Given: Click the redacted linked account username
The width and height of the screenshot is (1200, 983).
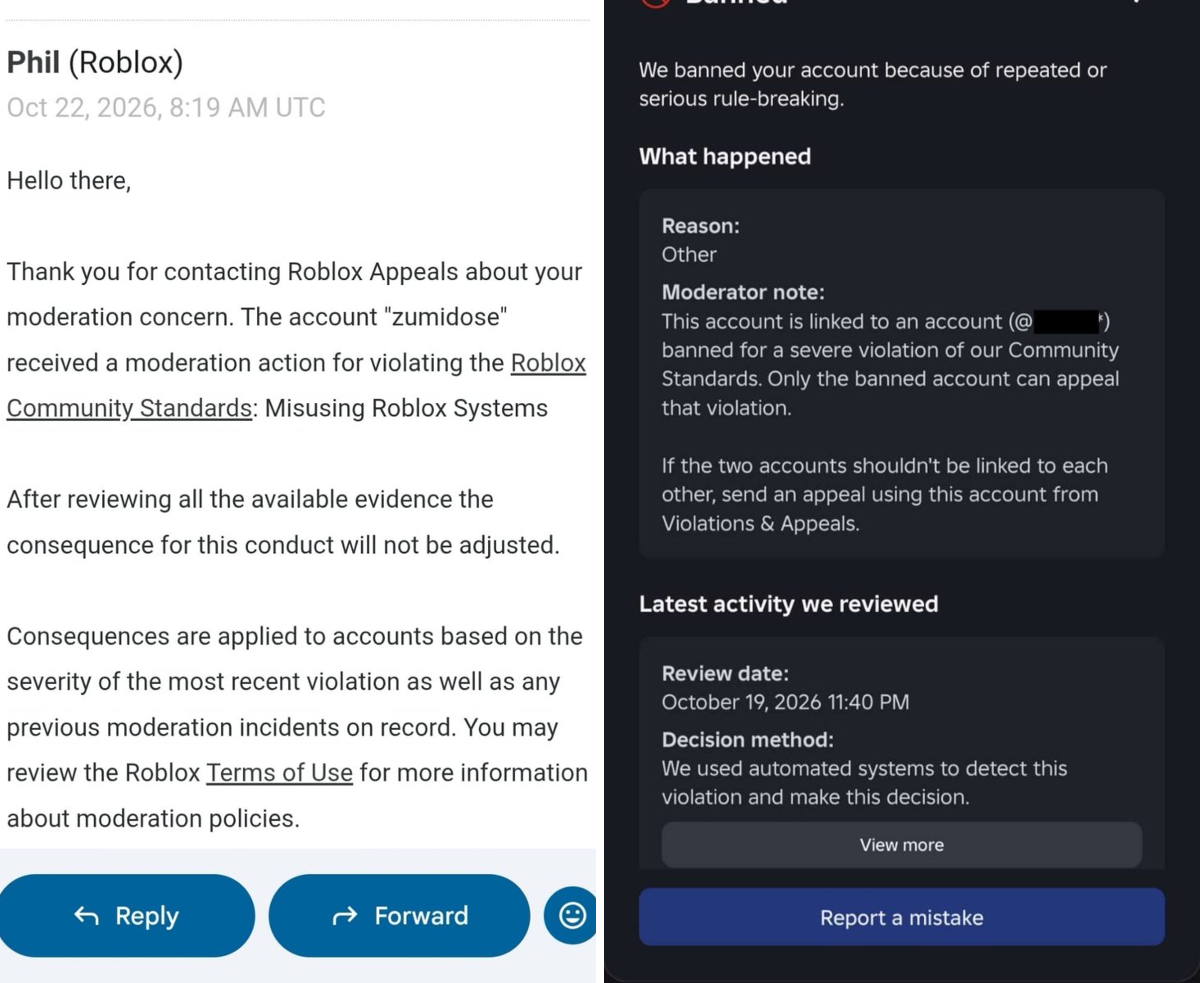Looking at the screenshot, I should coord(1067,322).
